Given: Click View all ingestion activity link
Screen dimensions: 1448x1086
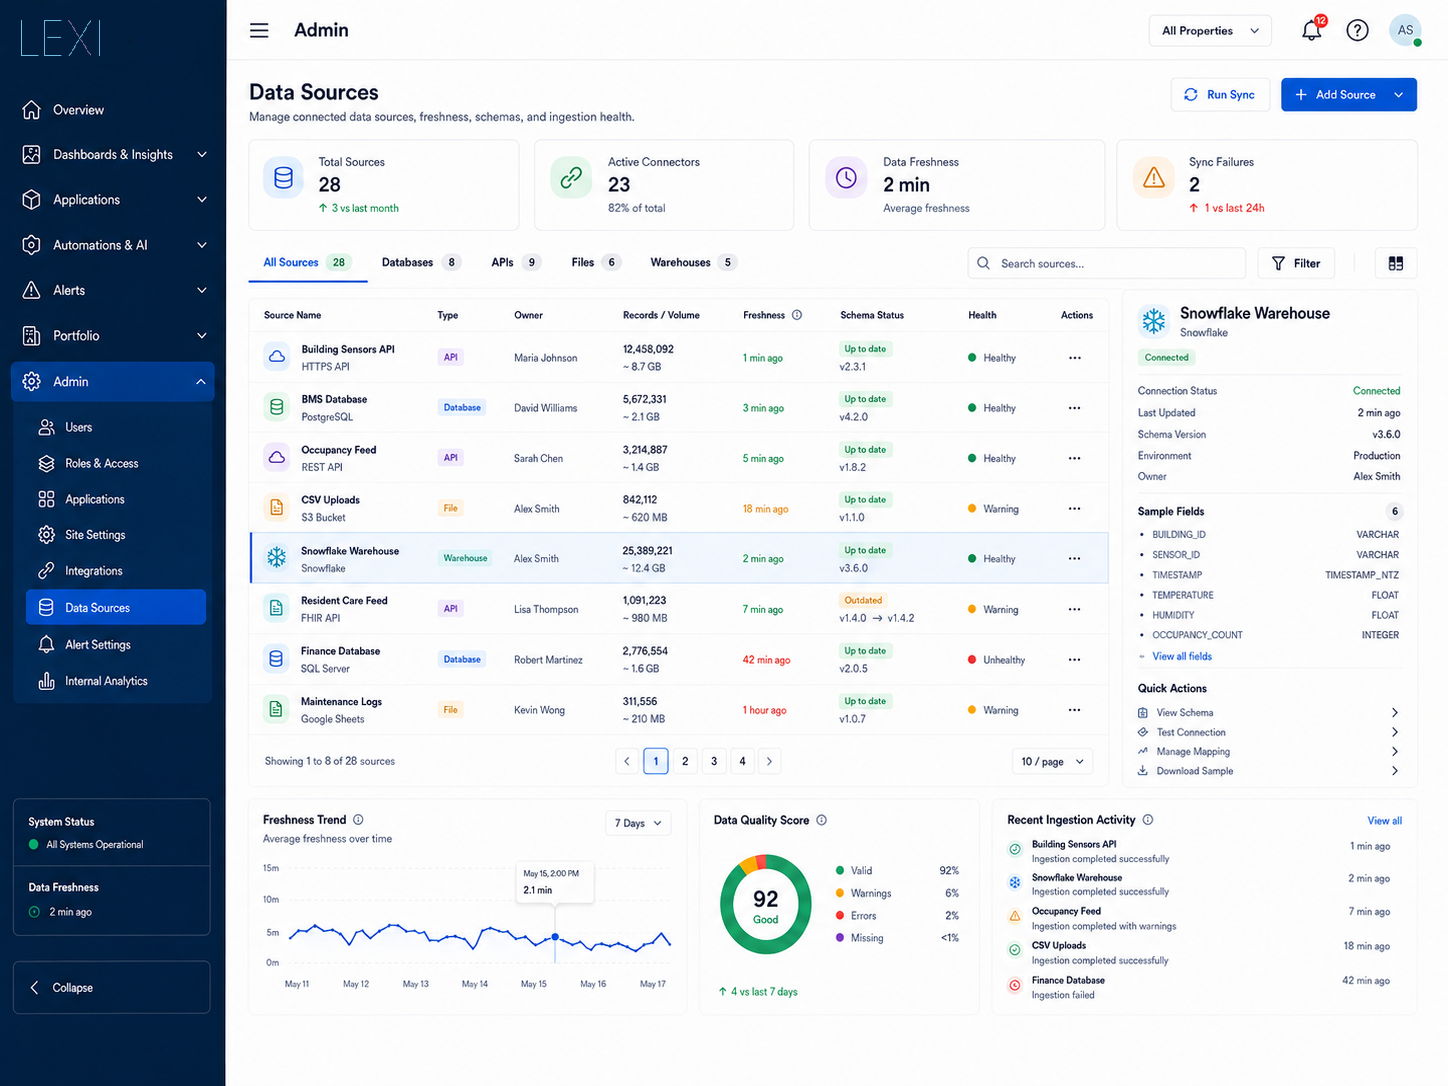Looking at the screenshot, I should pyautogui.click(x=1385, y=821).
